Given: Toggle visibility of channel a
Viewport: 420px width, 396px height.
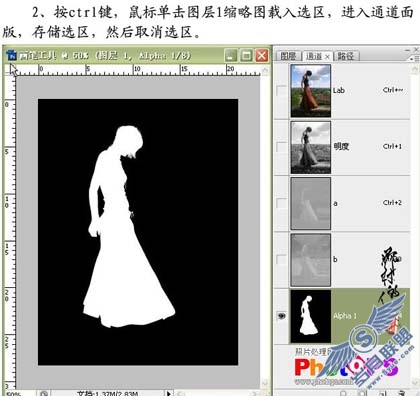Looking at the screenshot, I should (282, 203).
